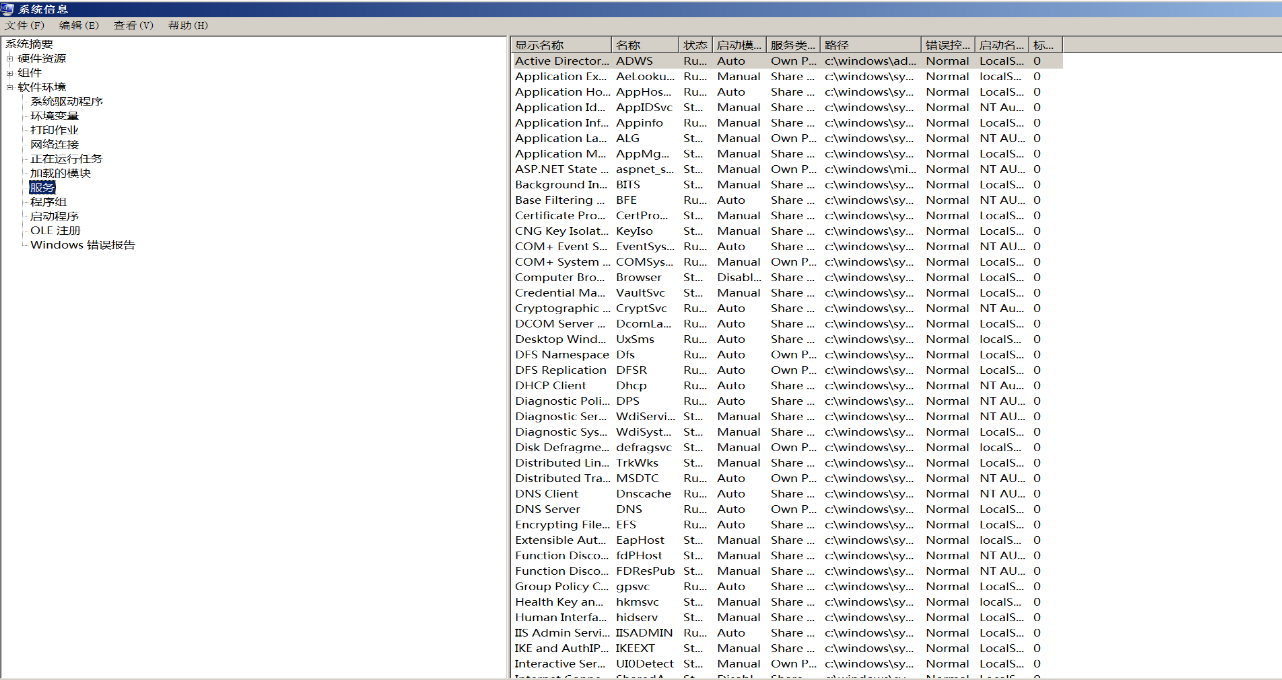Click the DHCP Client row
The image size is (1282, 680).
click(787, 386)
